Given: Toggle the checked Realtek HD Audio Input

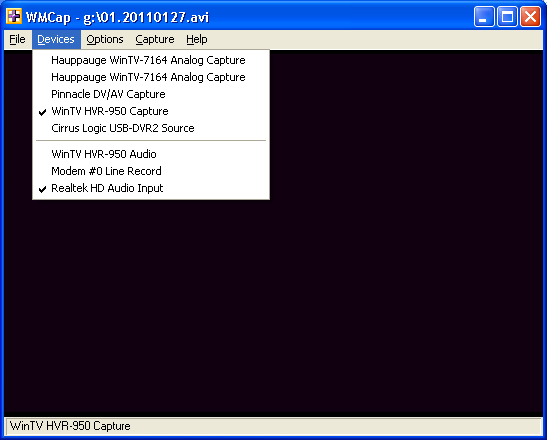Looking at the screenshot, I should coord(151,188).
